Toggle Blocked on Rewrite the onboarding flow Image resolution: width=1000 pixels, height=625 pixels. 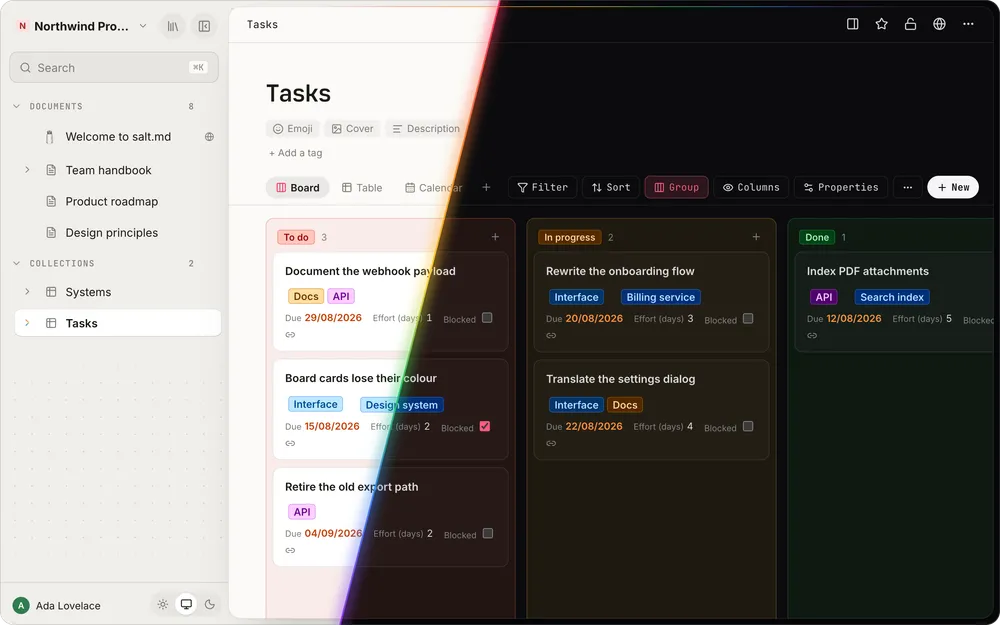coord(748,318)
